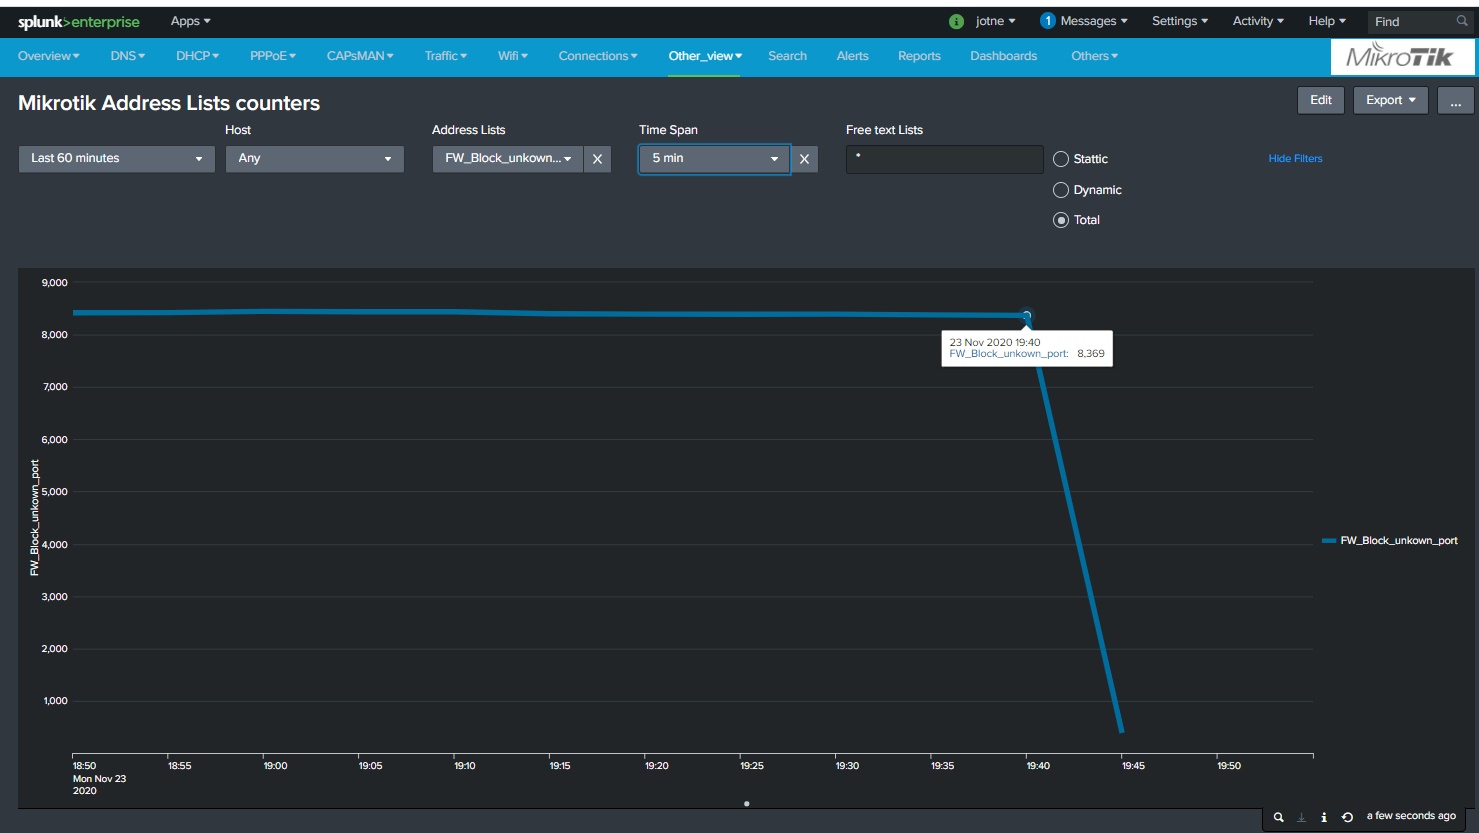Open the Time Span 5 min dropdown
This screenshot has height=833, width=1479.
(714, 159)
